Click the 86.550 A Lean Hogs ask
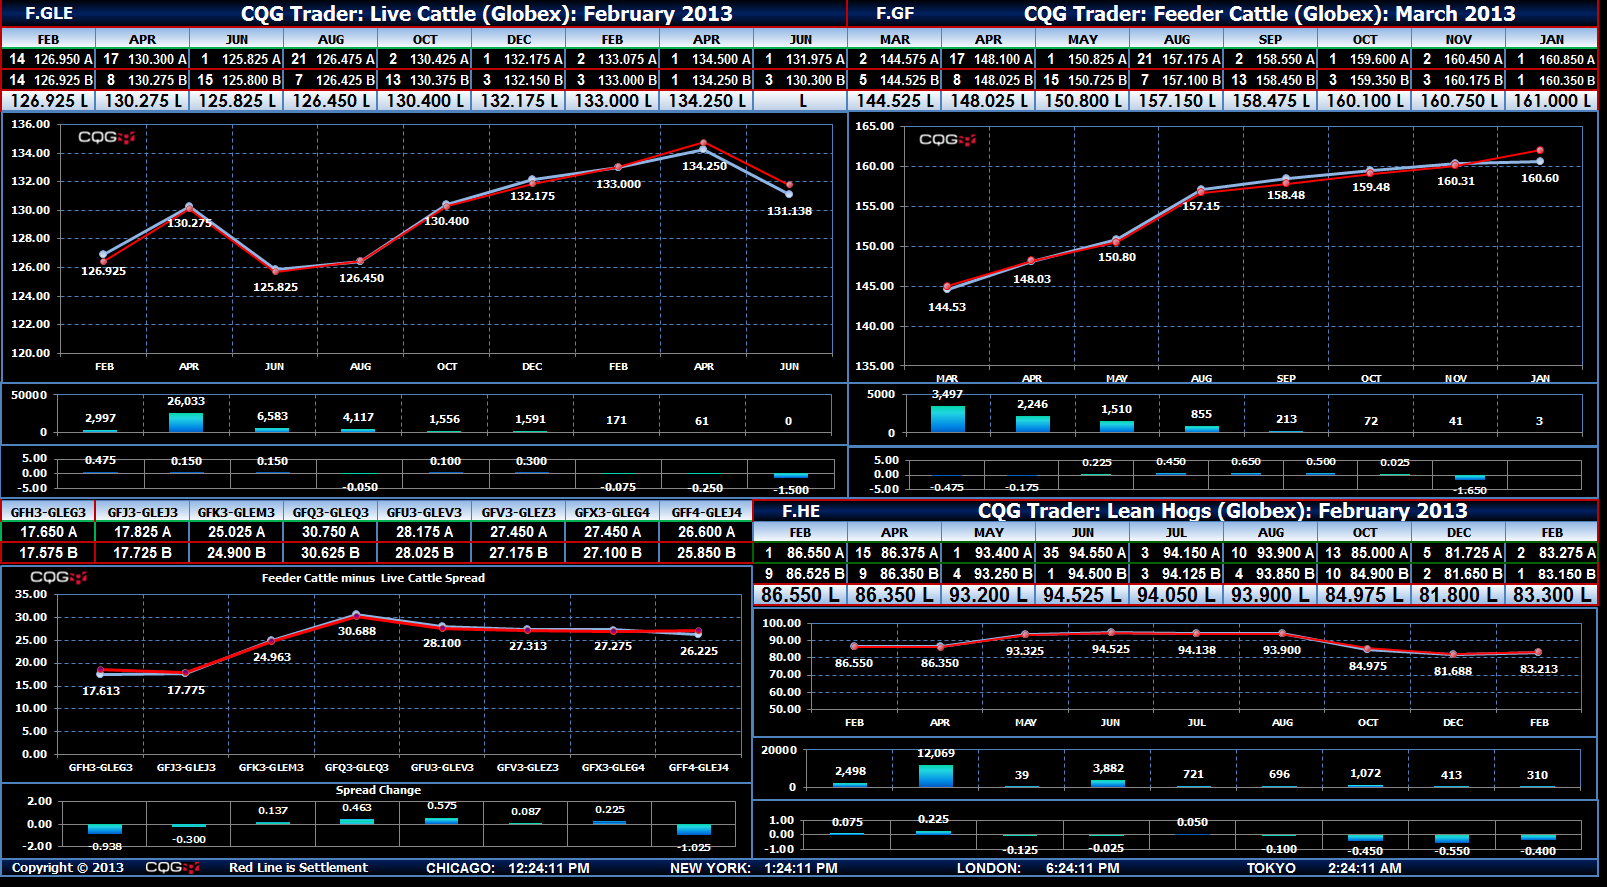Screen dimensions: 1607x887 coord(815,553)
